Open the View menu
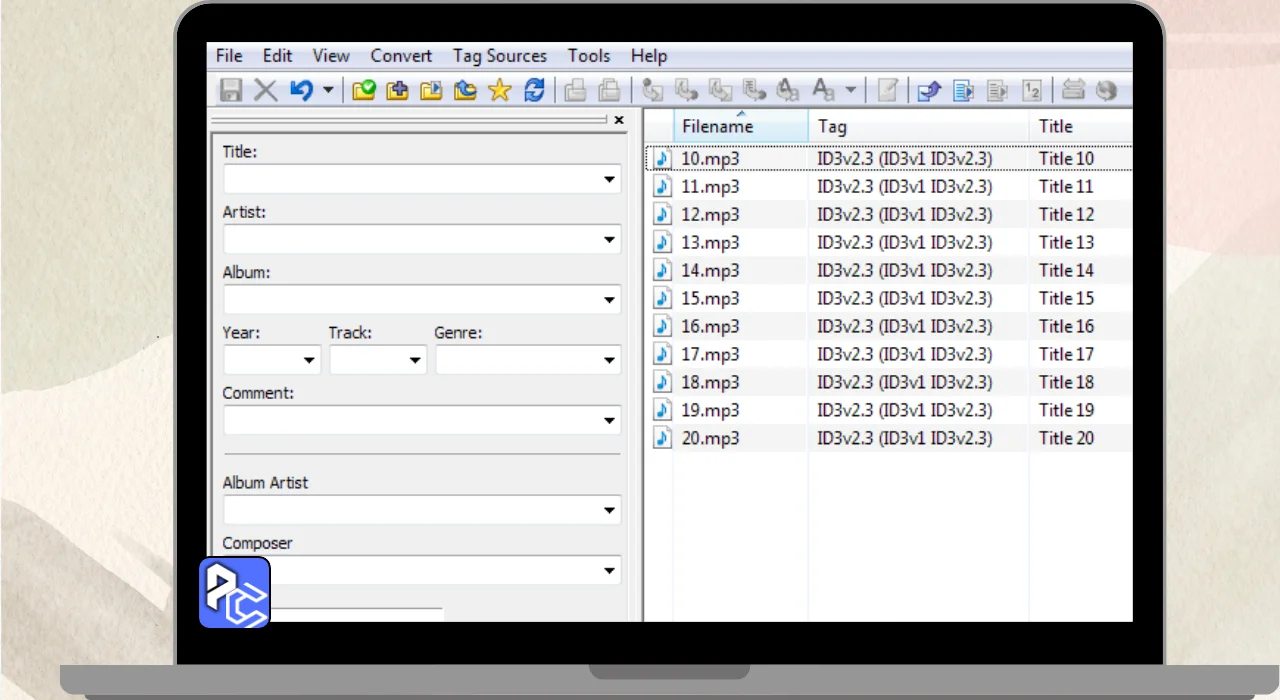The width and height of the screenshot is (1280, 700). (331, 56)
